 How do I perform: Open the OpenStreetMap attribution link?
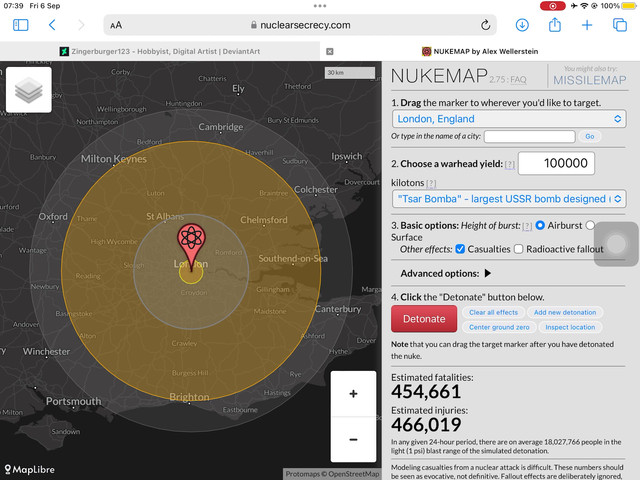click(353, 474)
